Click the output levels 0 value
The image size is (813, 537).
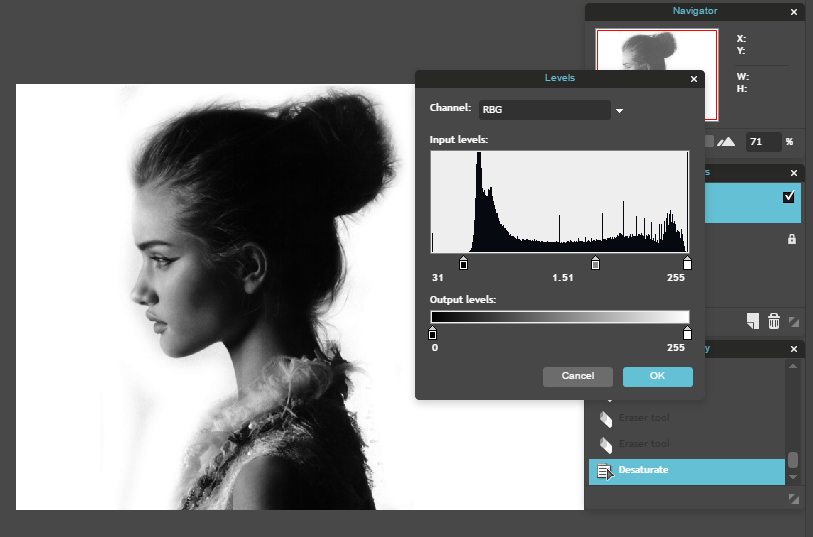pyautogui.click(x=434, y=348)
